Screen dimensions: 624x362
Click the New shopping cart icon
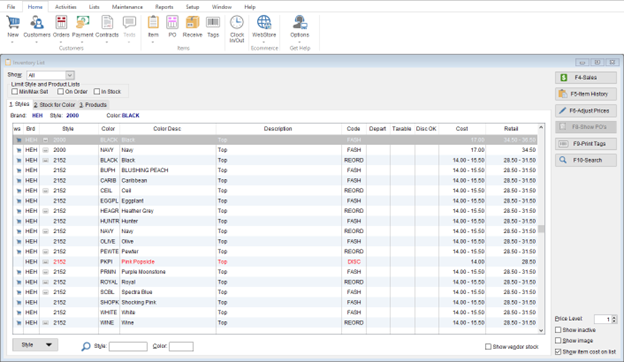pos(13,23)
